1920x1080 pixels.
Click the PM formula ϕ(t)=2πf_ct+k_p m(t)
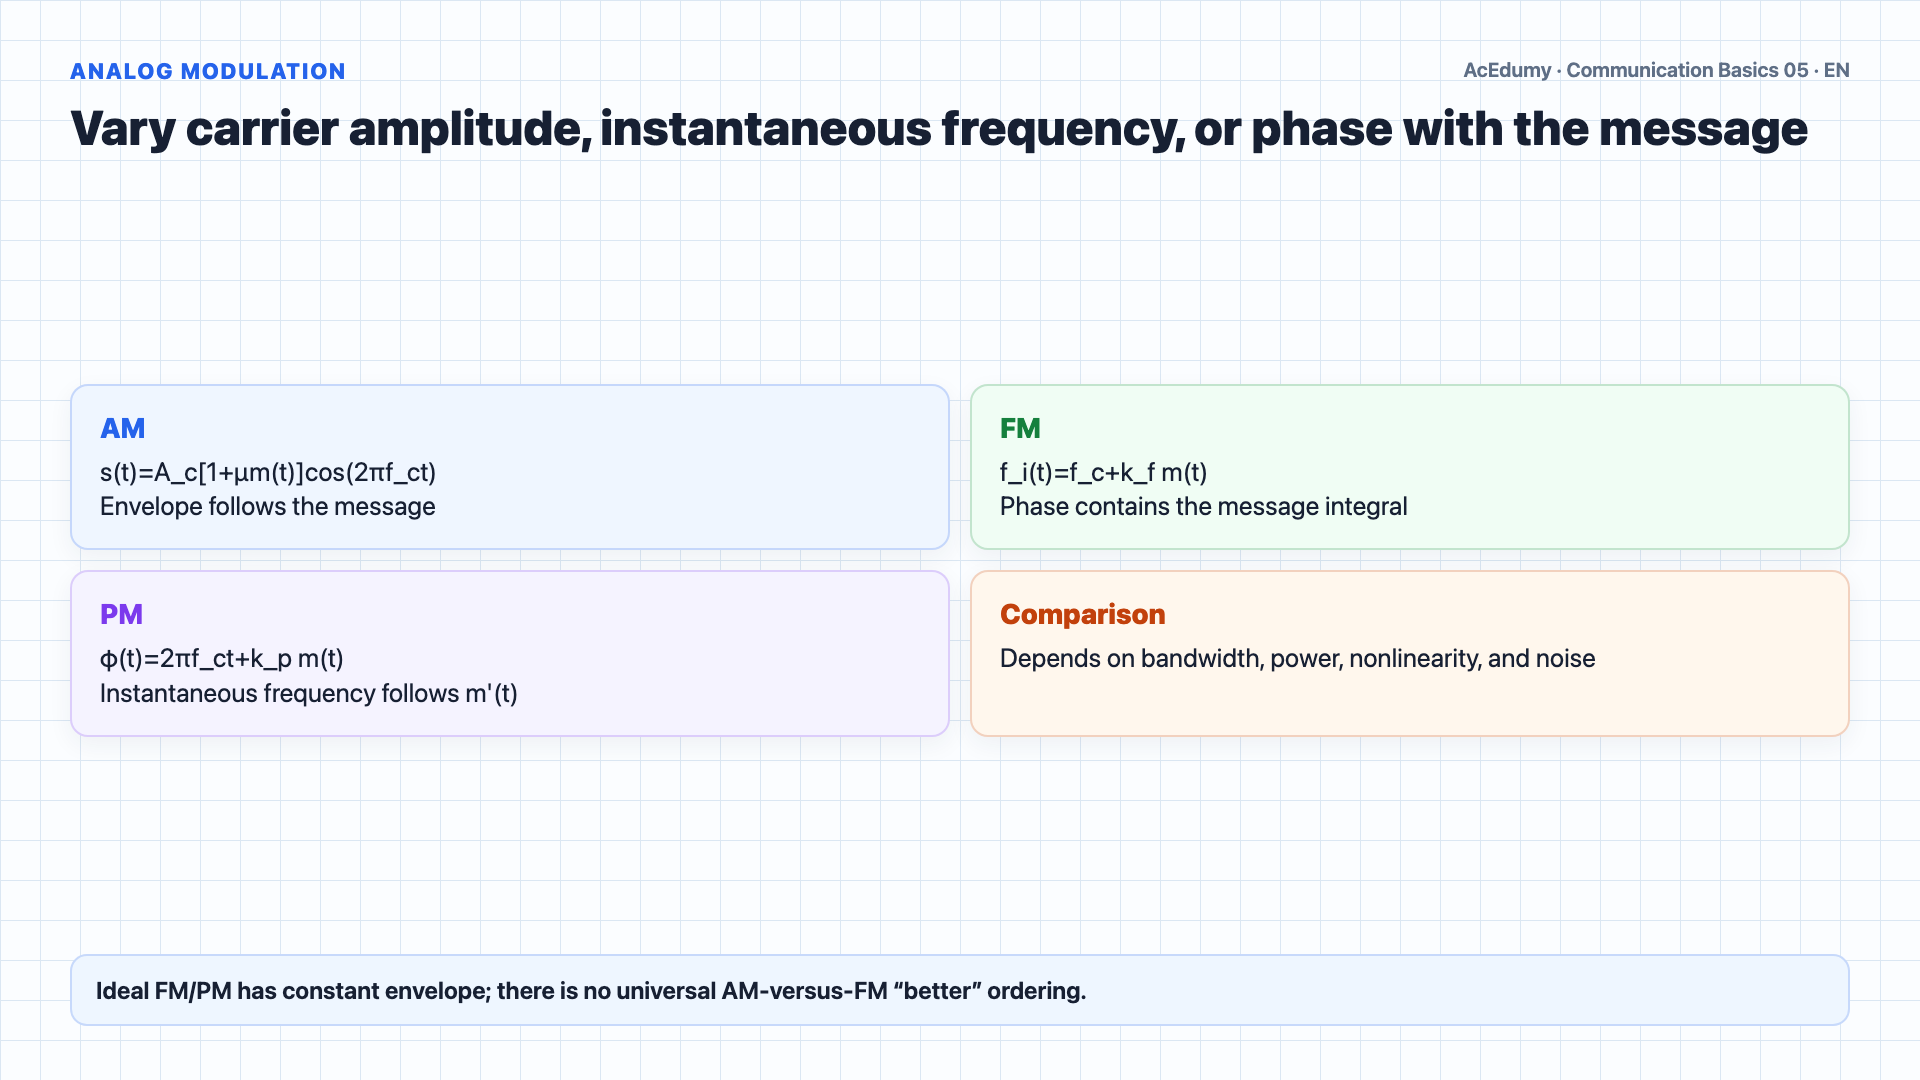(222, 658)
